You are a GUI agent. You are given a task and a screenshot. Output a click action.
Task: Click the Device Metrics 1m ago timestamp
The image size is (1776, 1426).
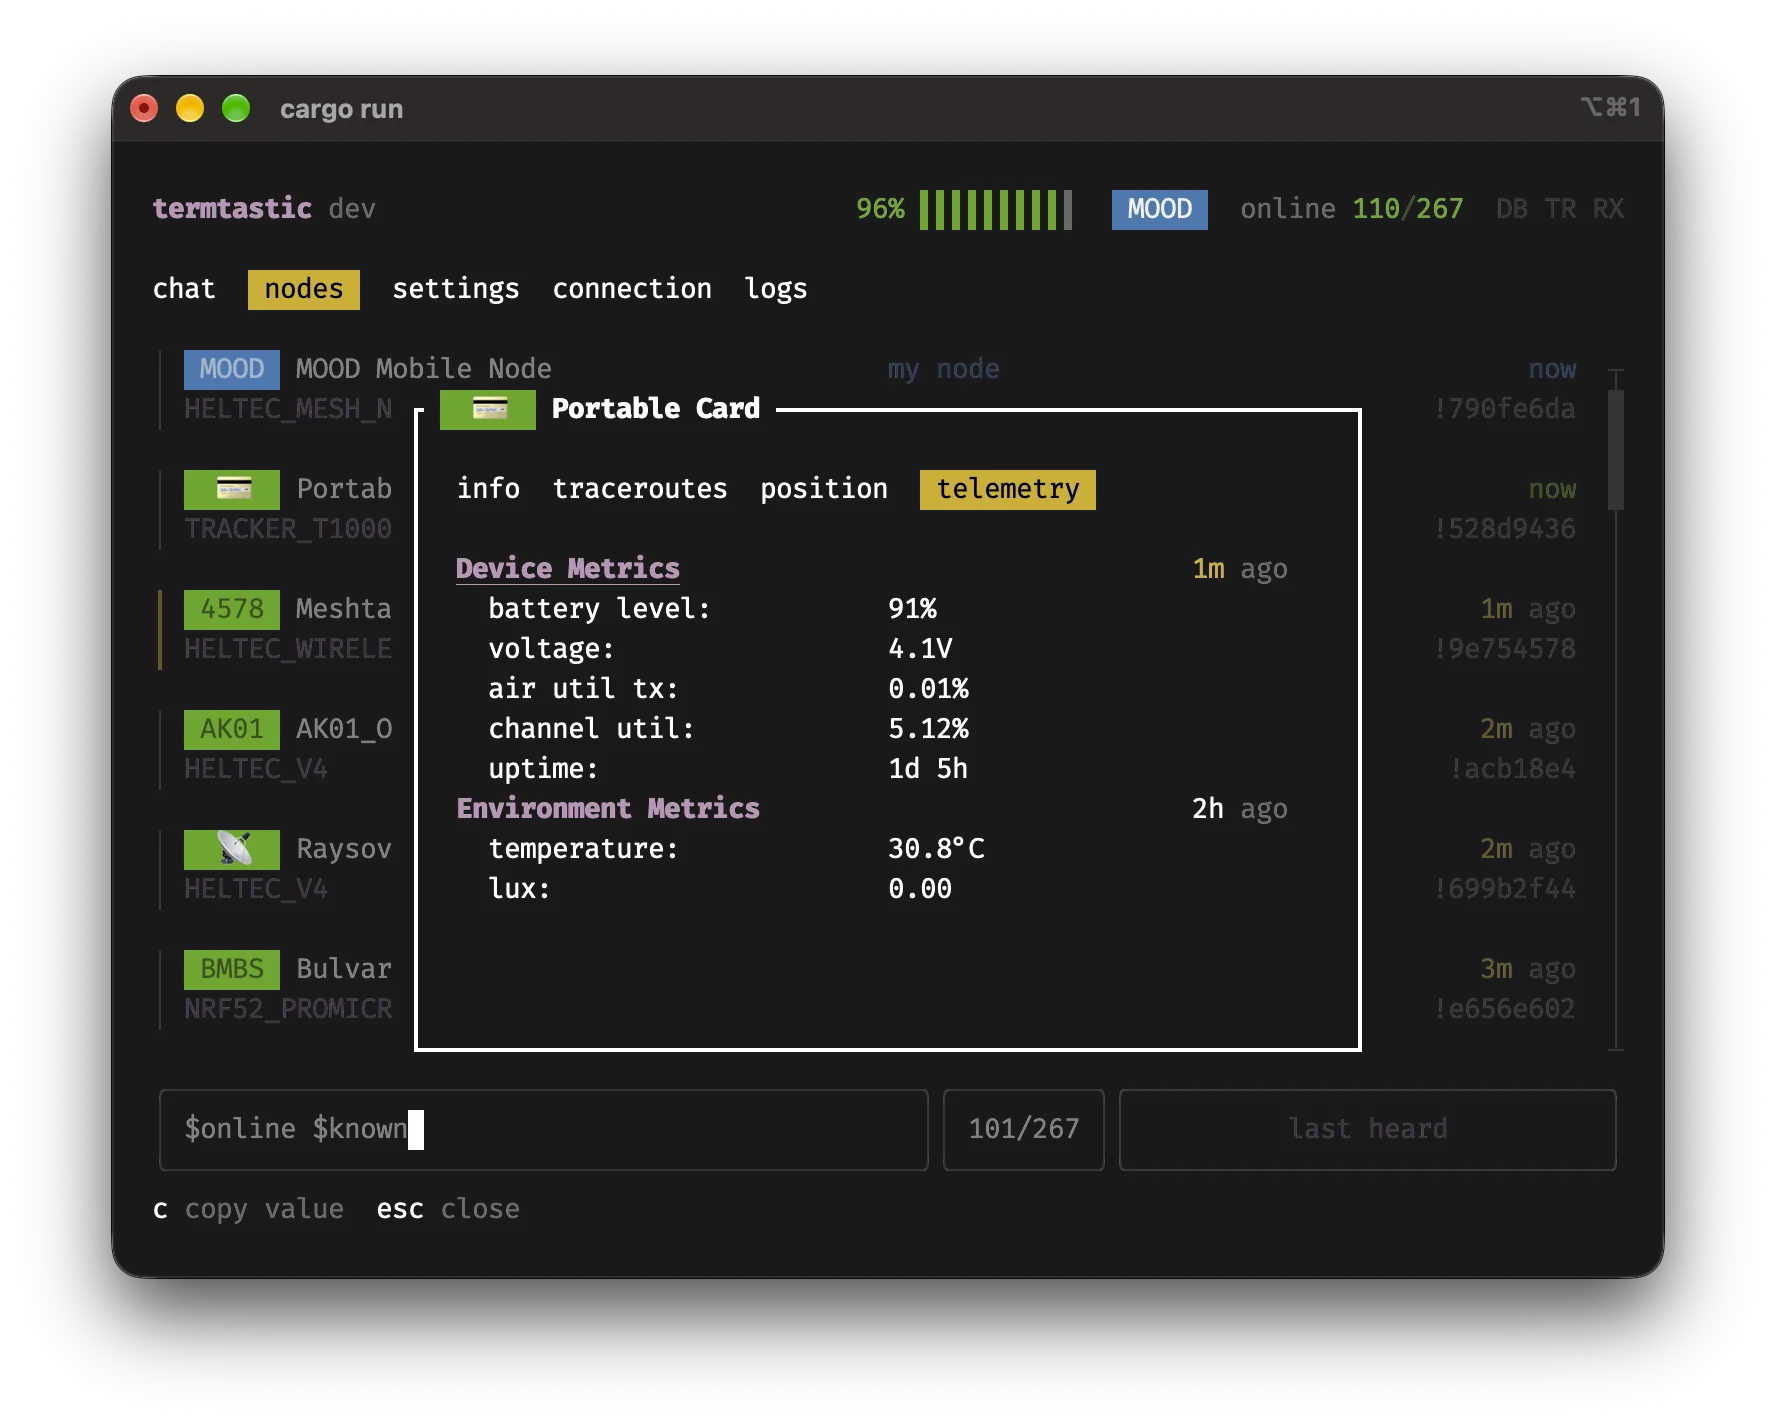click(x=1240, y=569)
